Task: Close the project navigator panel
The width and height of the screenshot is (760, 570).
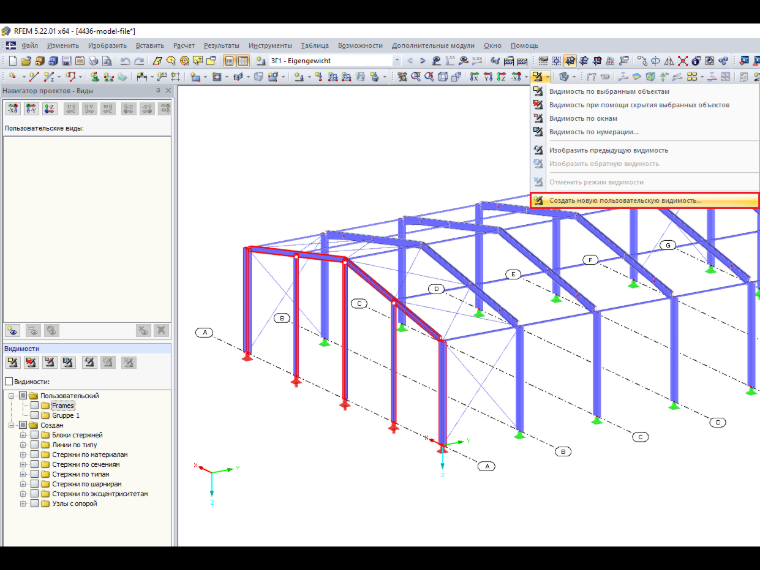Action: (168, 91)
